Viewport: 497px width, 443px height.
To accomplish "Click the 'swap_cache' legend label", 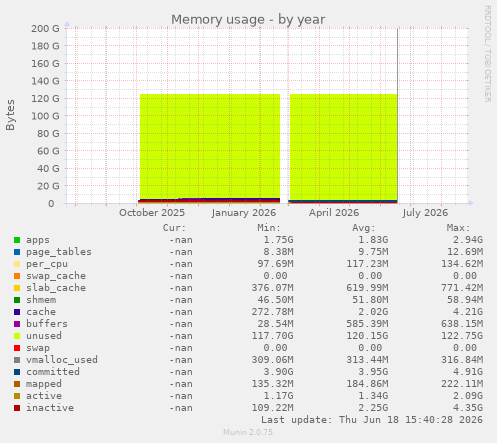I will pos(56,276).
